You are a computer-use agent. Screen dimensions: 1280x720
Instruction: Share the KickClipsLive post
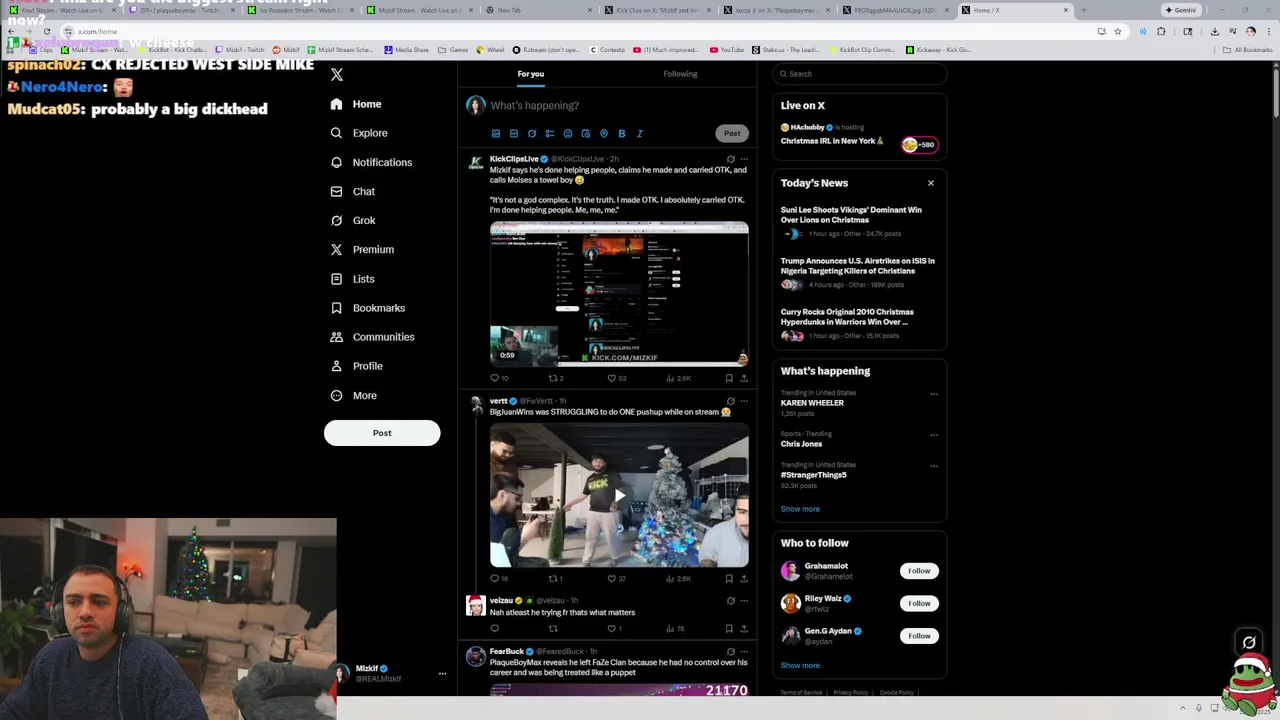[743, 378]
